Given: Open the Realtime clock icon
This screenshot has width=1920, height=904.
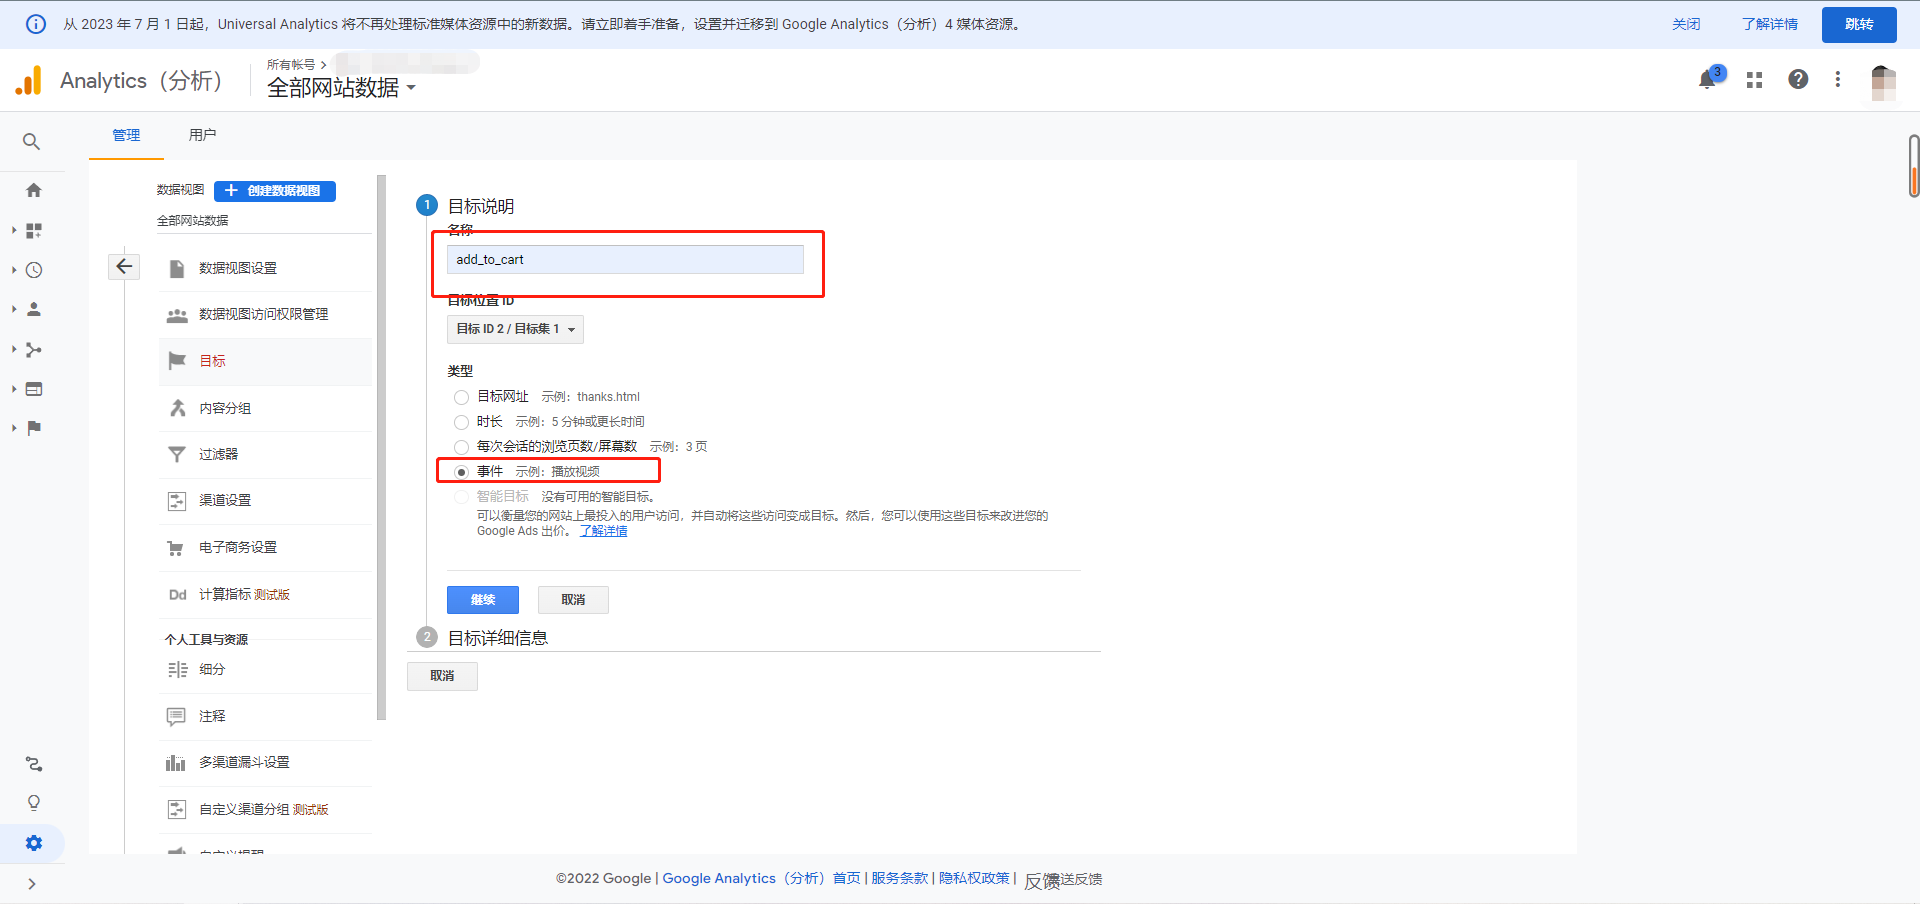Looking at the screenshot, I should click(x=34, y=270).
